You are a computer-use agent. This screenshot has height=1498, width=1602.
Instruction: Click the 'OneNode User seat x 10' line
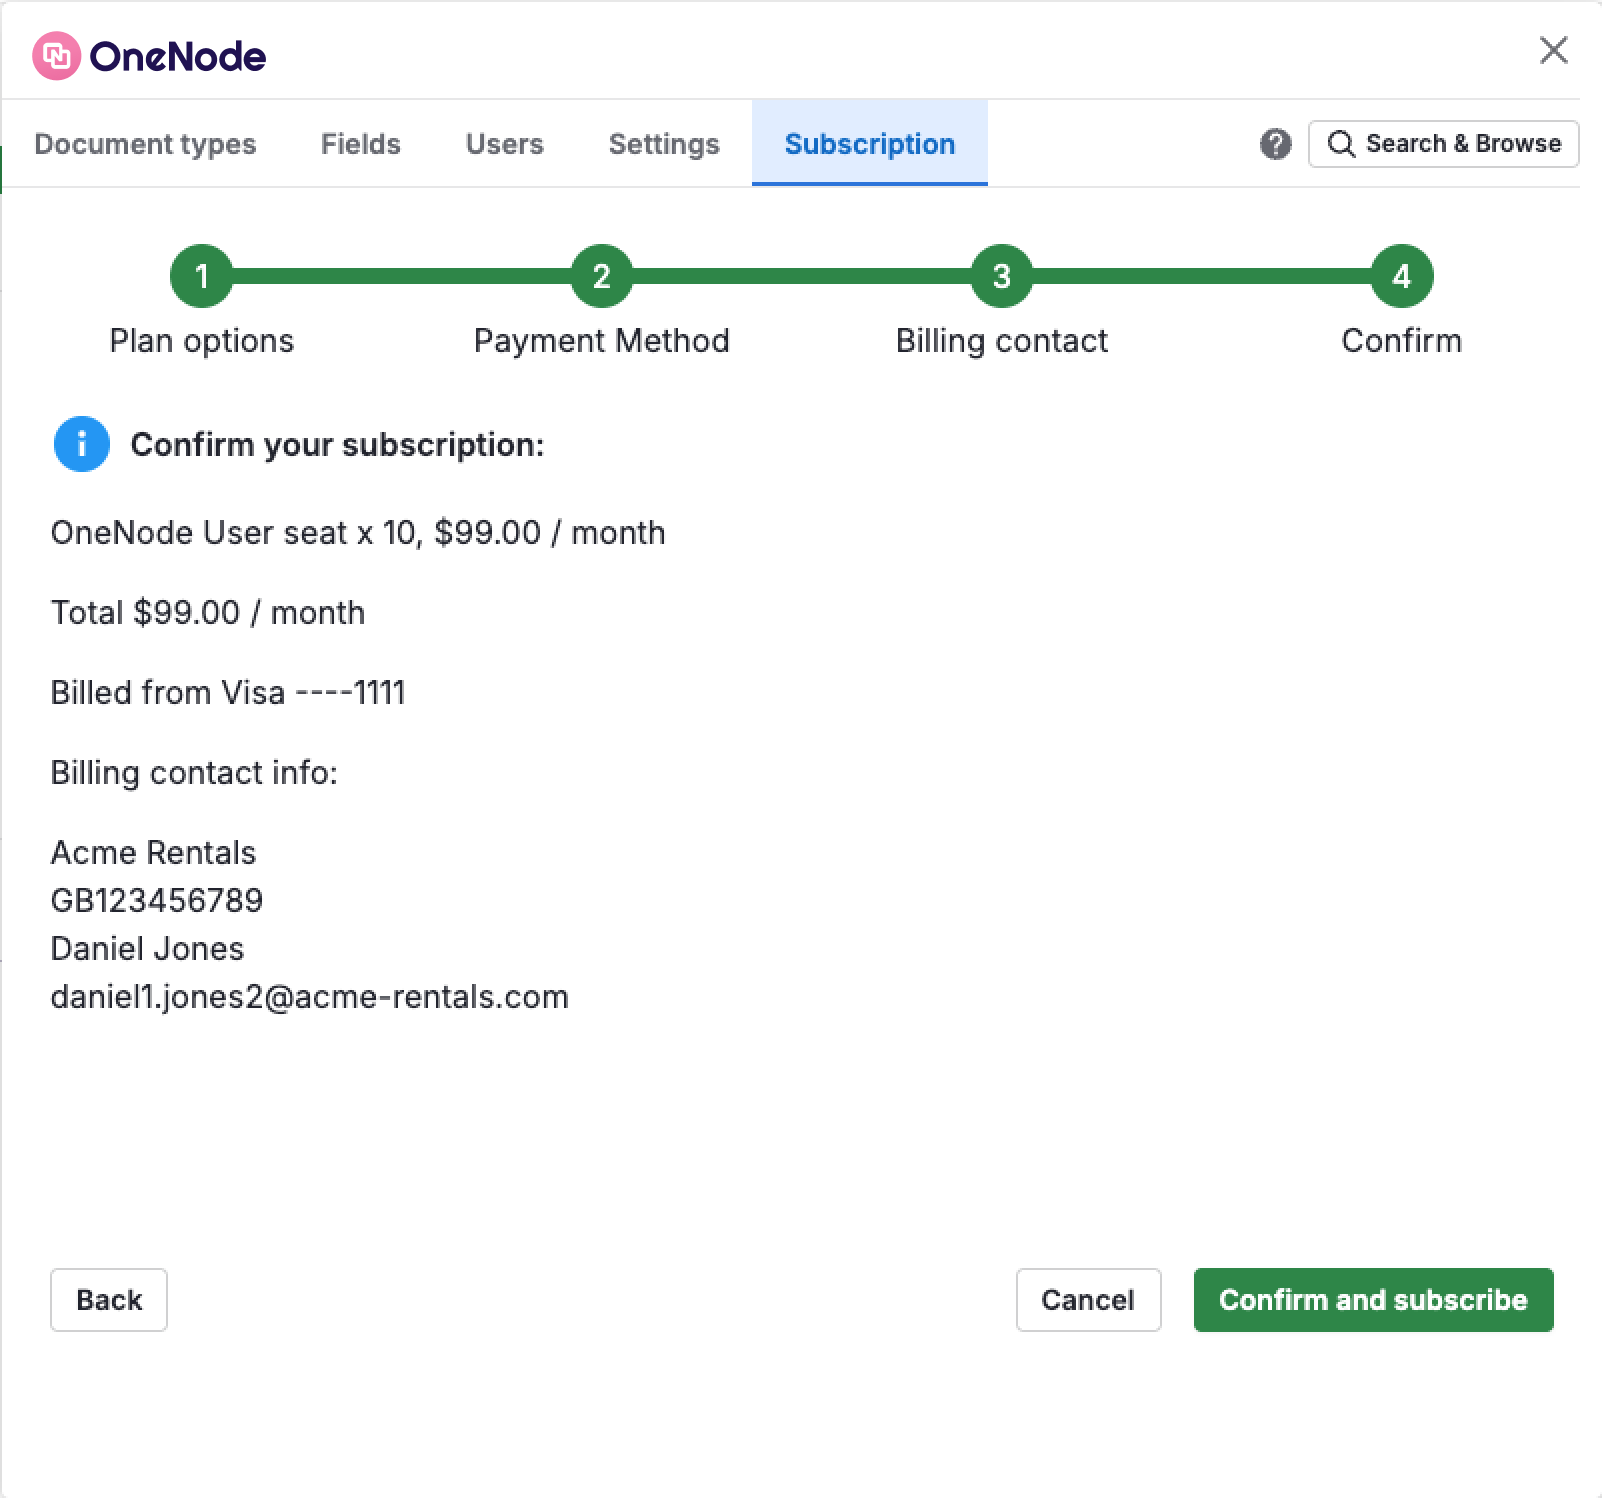[358, 533]
